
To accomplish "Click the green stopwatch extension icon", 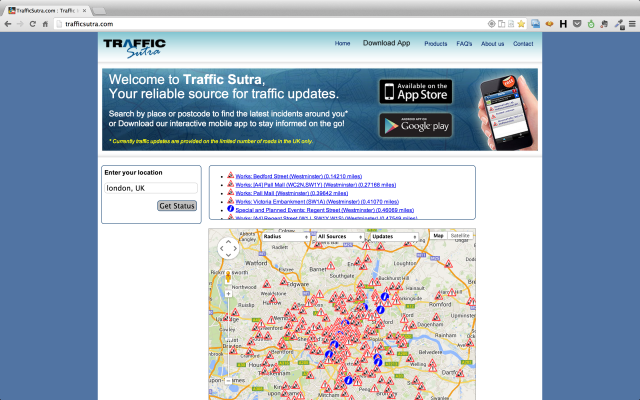I will (x=591, y=24).
